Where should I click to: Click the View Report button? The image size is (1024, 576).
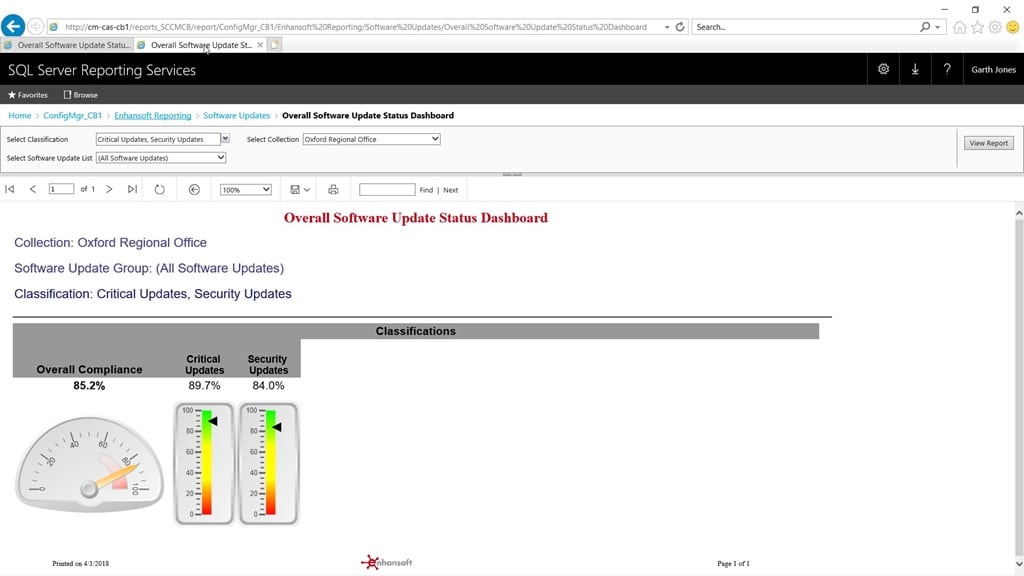989,143
